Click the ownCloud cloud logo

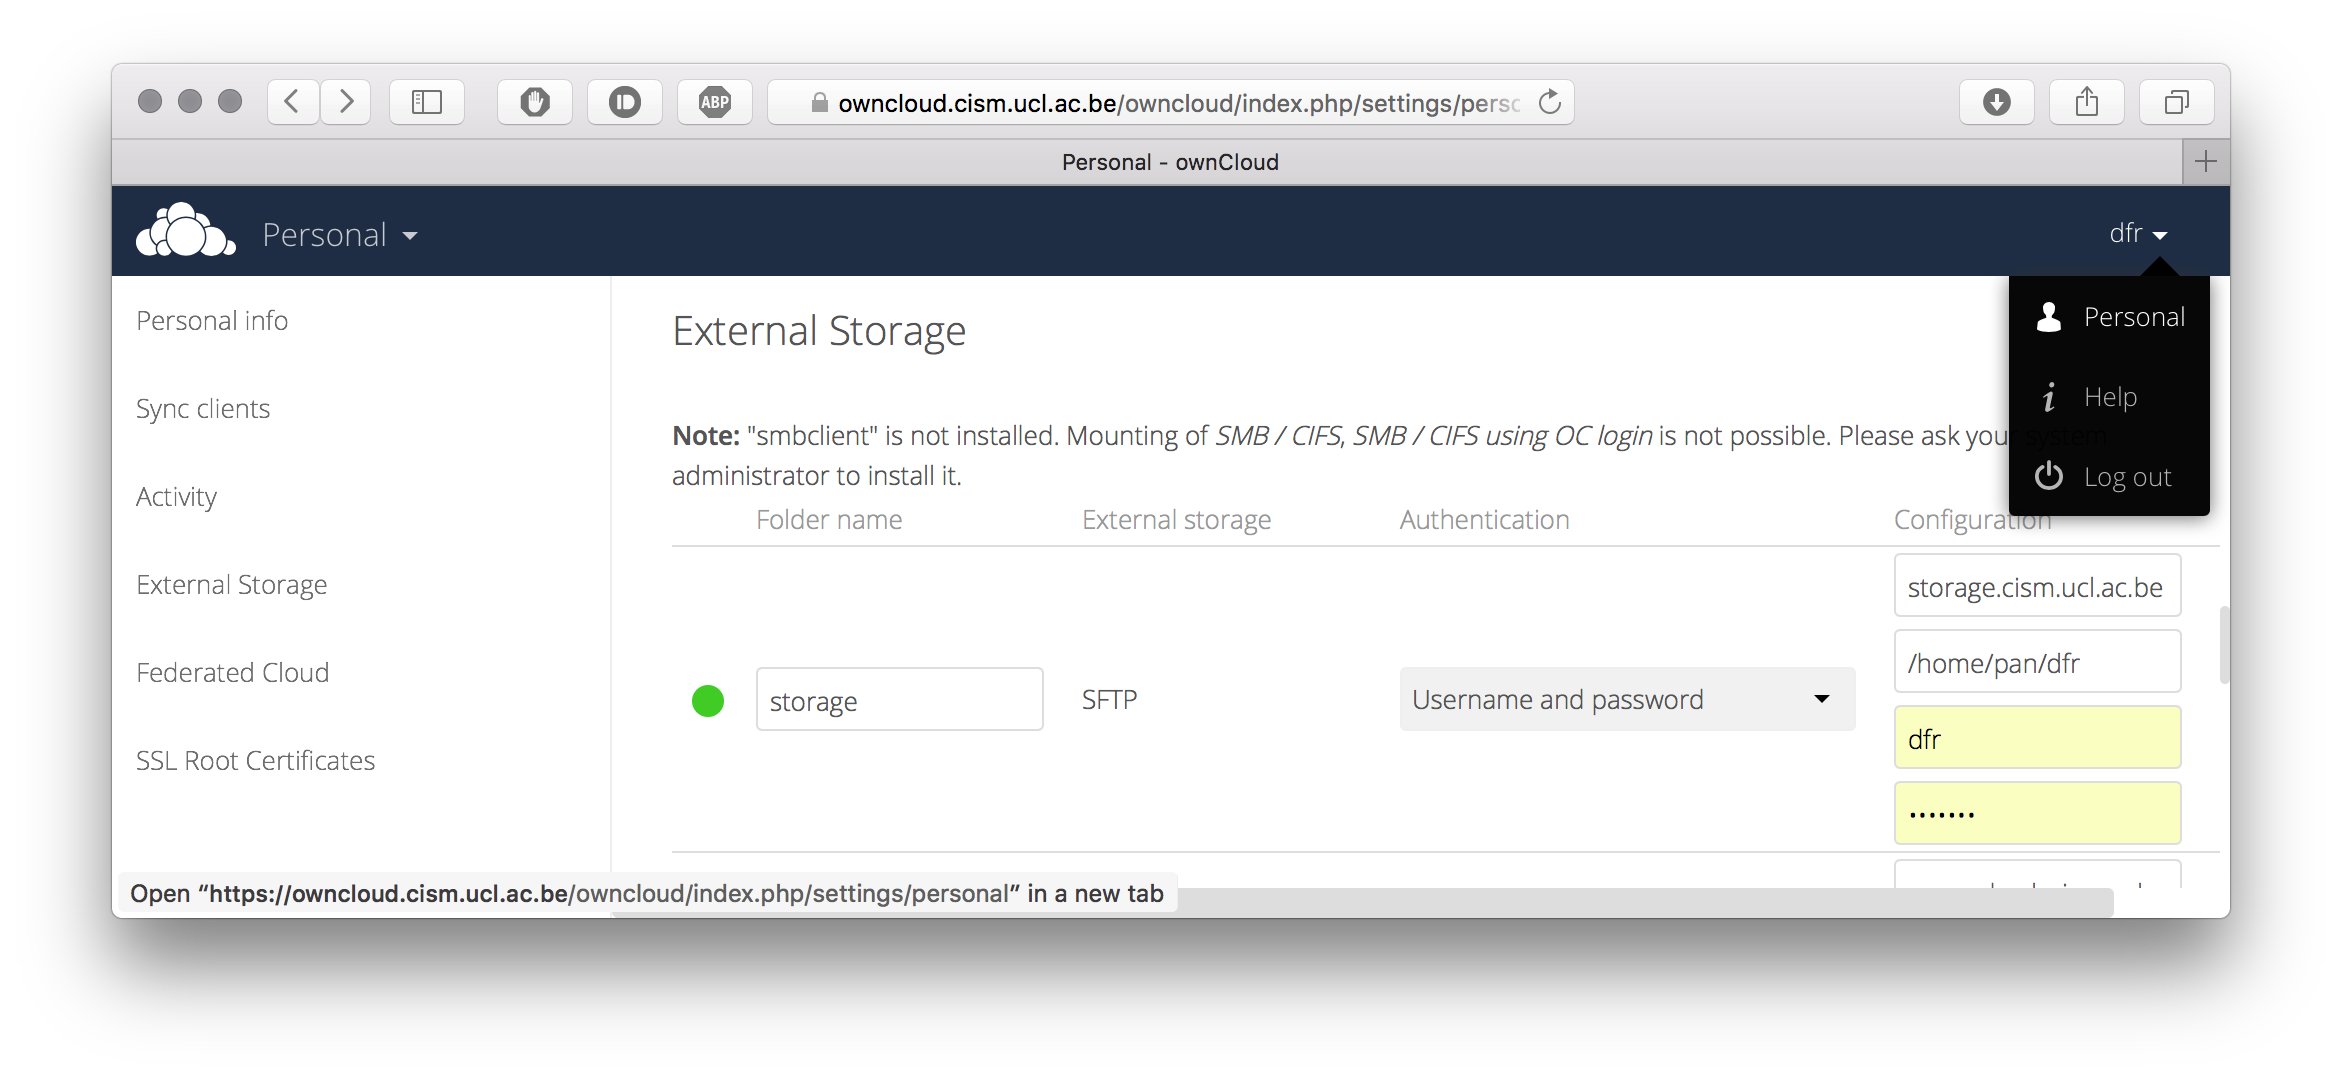[186, 231]
